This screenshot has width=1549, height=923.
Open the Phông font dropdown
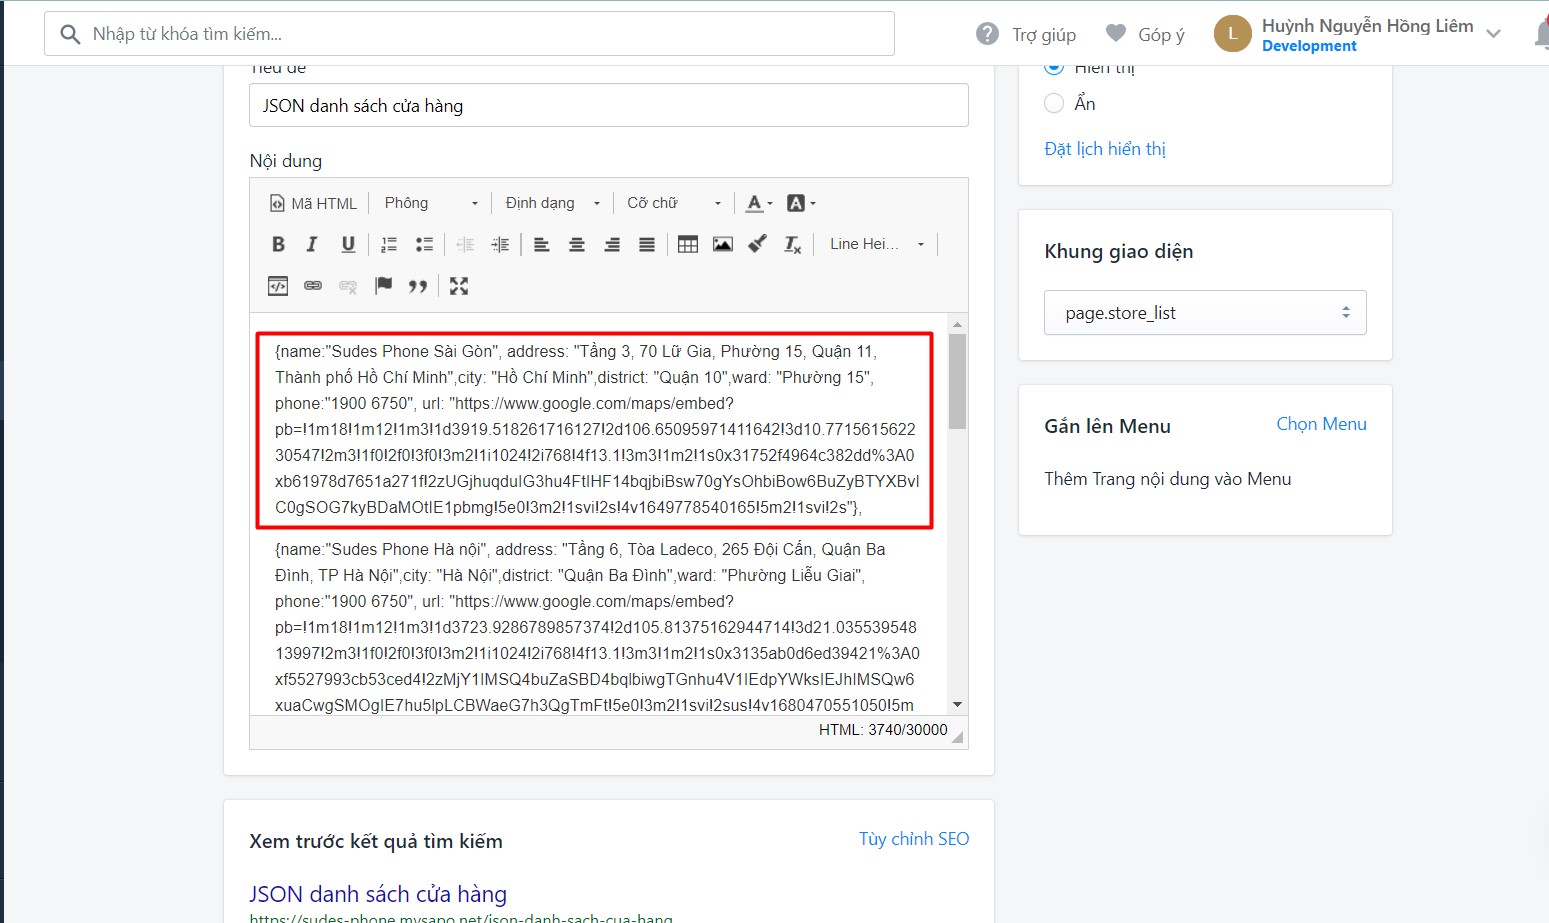(x=432, y=203)
